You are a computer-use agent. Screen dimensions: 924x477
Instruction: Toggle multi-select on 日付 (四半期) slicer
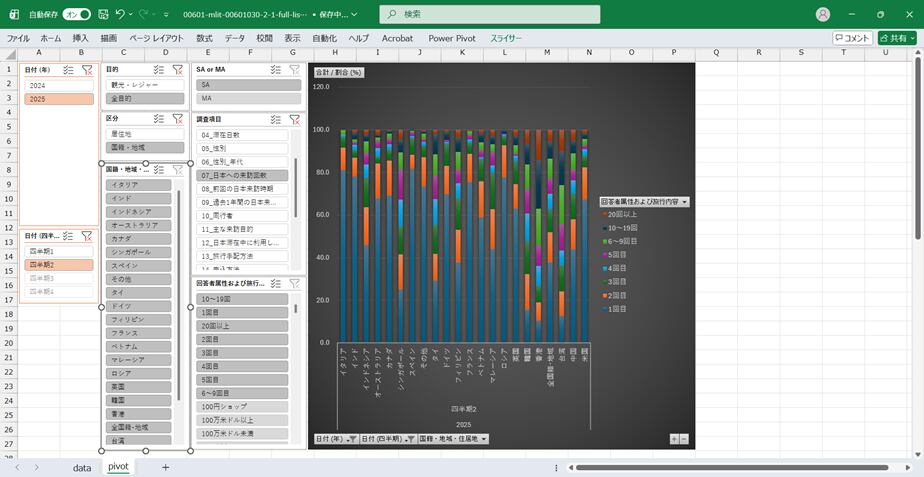[68, 236]
